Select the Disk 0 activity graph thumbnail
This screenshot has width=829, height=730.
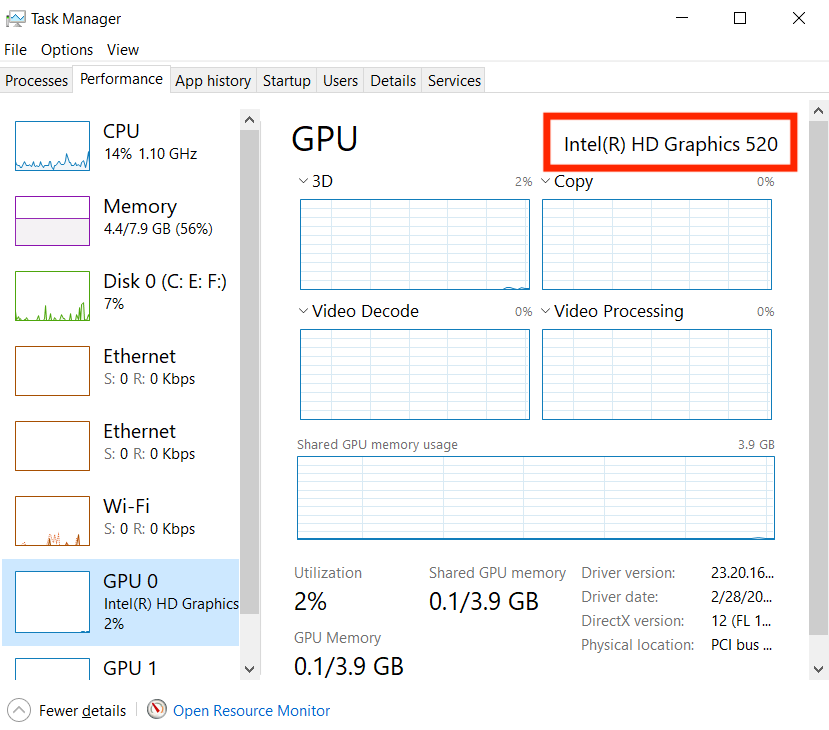pyautogui.click(x=52, y=296)
